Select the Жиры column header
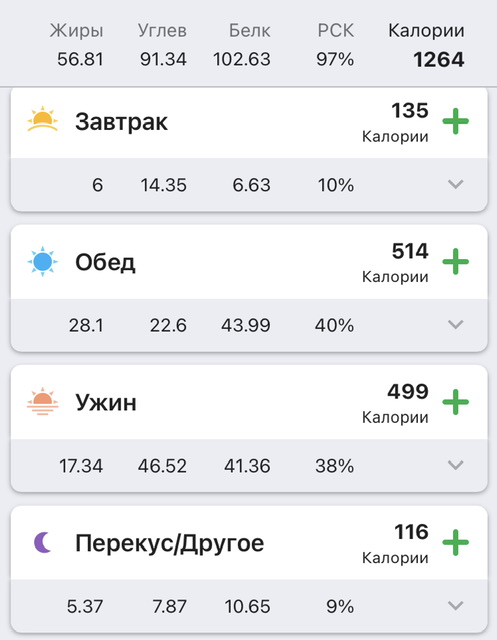497x640 pixels. click(x=76, y=31)
